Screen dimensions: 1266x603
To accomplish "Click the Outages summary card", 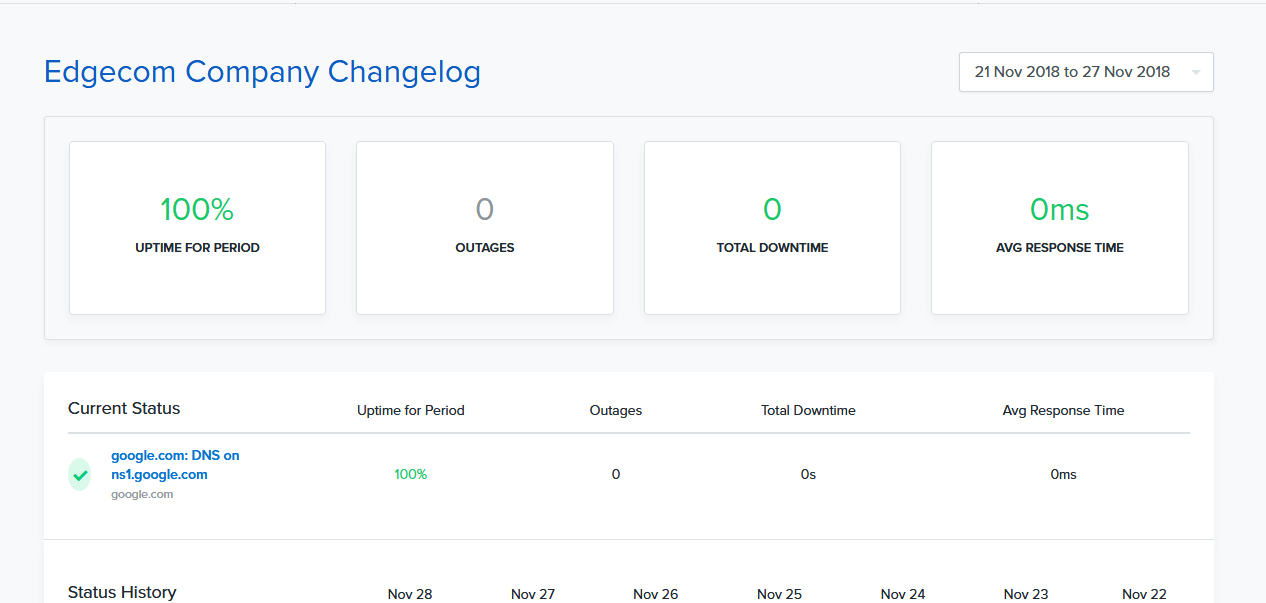I will tap(485, 228).
